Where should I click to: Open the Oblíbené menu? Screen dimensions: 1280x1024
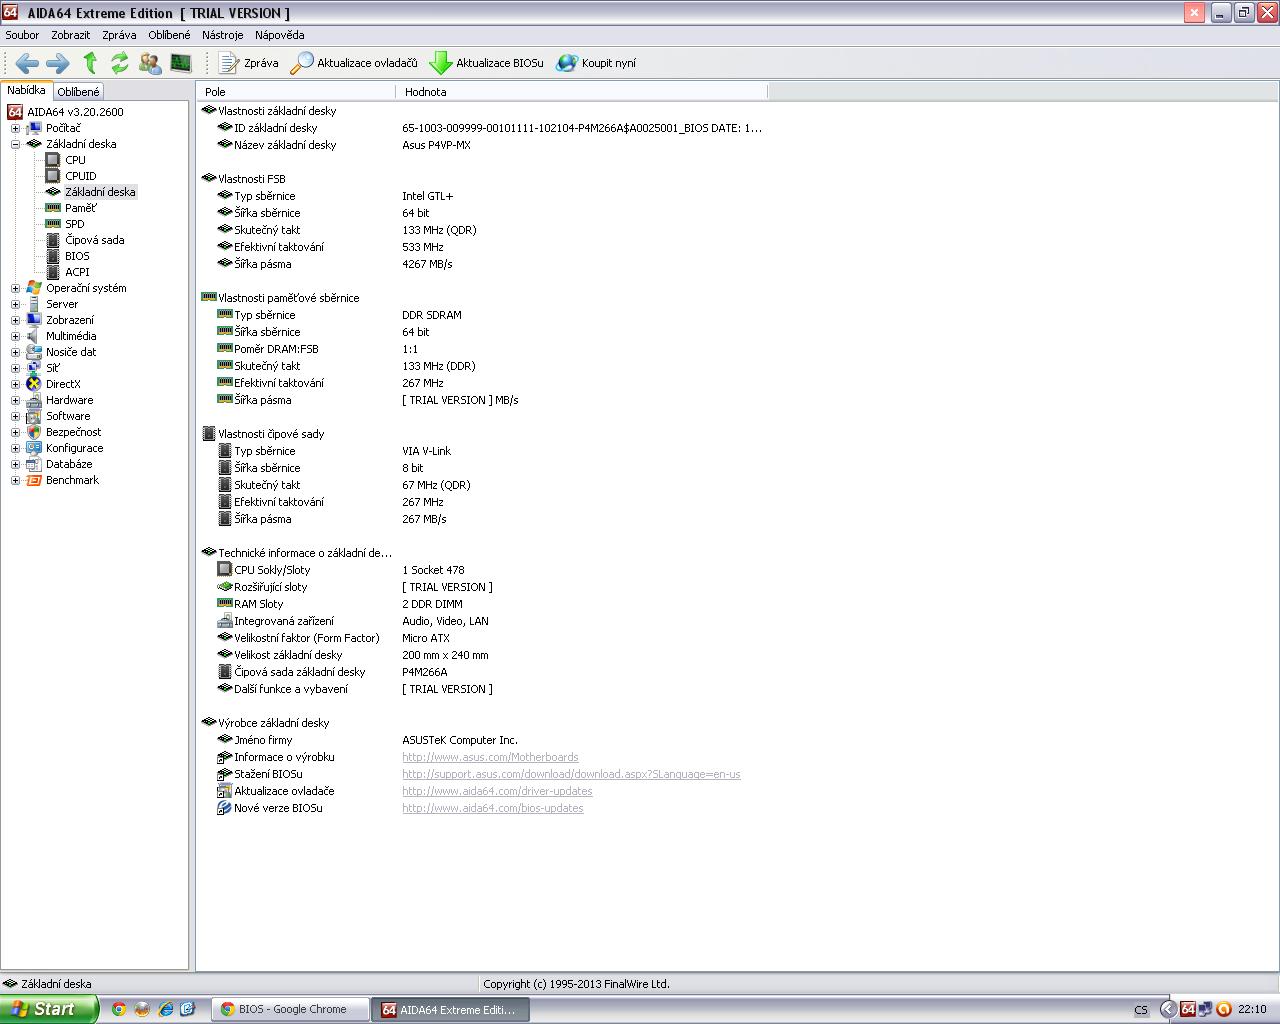pyautogui.click(x=169, y=35)
